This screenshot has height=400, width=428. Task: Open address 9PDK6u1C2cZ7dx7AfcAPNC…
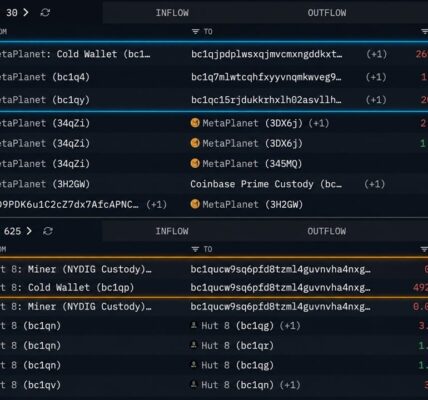(69, 204)
